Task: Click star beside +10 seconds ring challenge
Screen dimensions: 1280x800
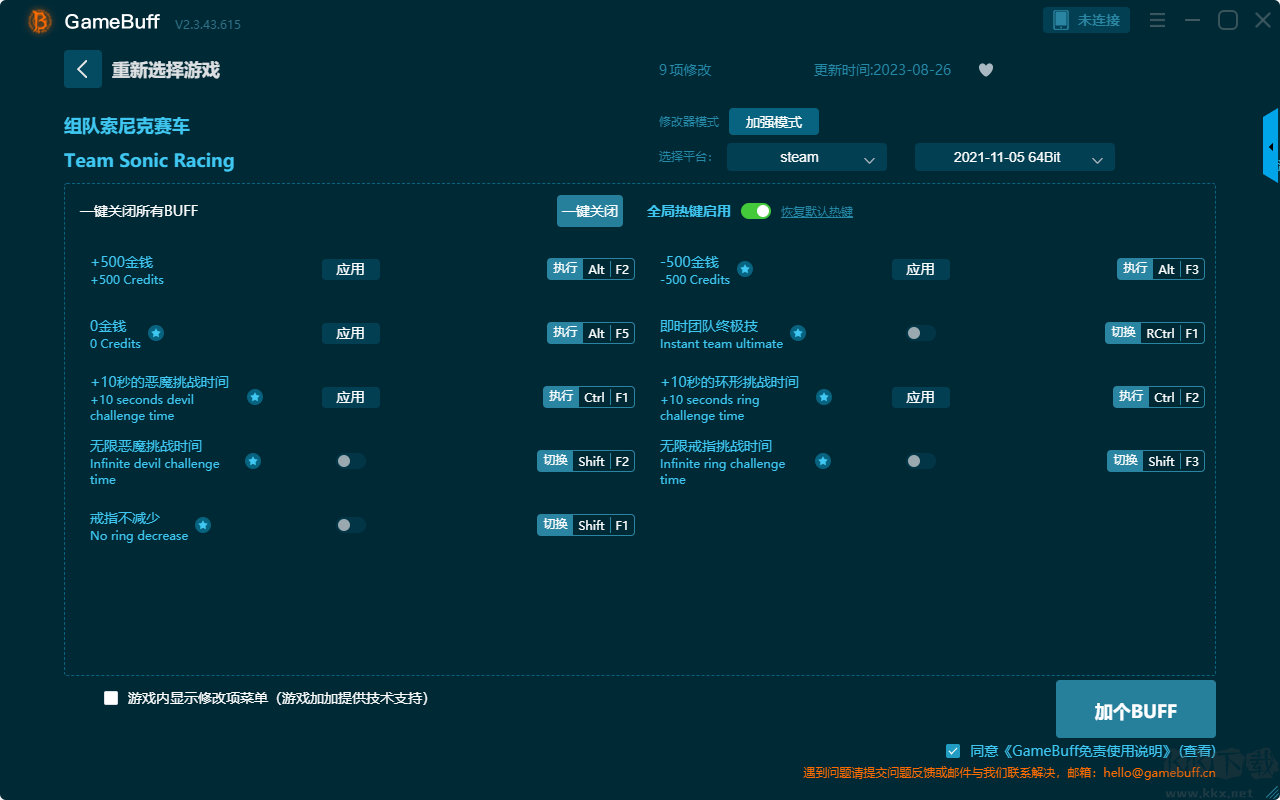Action: pos(824,397)
